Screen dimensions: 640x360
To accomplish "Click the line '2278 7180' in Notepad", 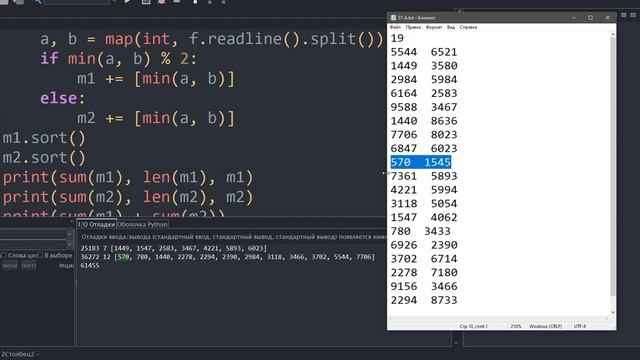I will [x=424, y=273].
